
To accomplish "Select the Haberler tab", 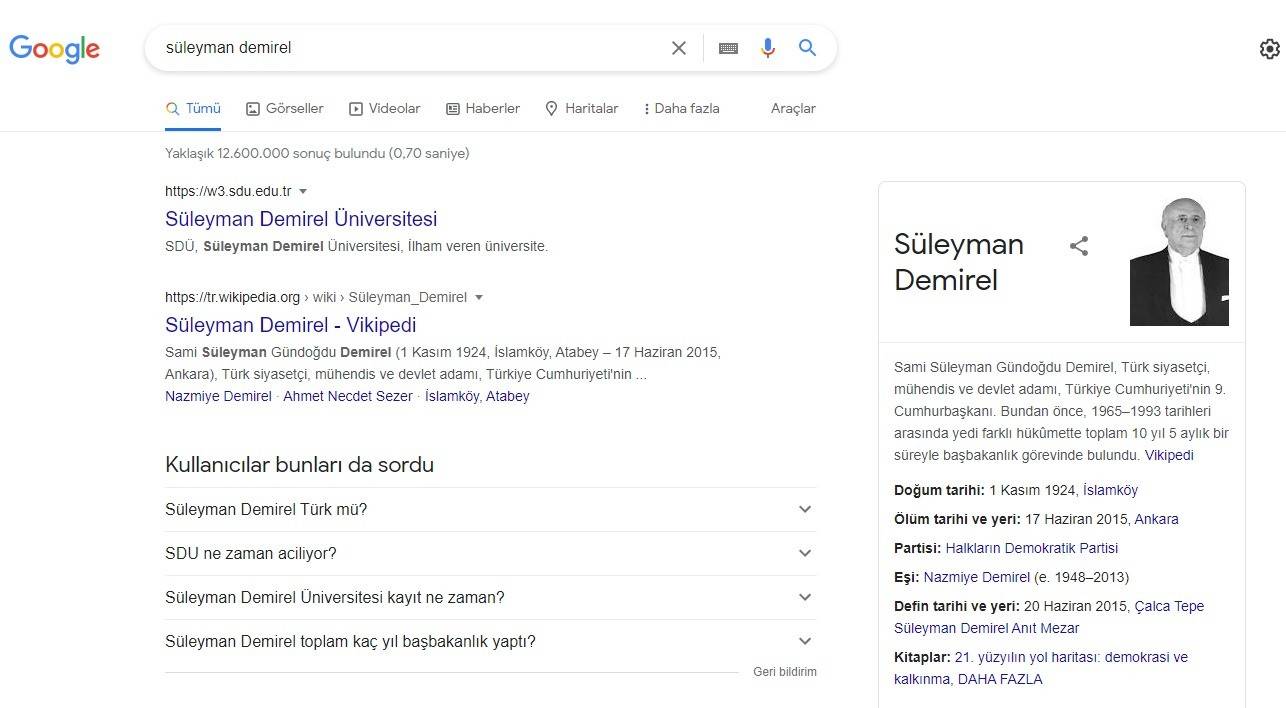I will pyautogui.click(x=483, y=108).
